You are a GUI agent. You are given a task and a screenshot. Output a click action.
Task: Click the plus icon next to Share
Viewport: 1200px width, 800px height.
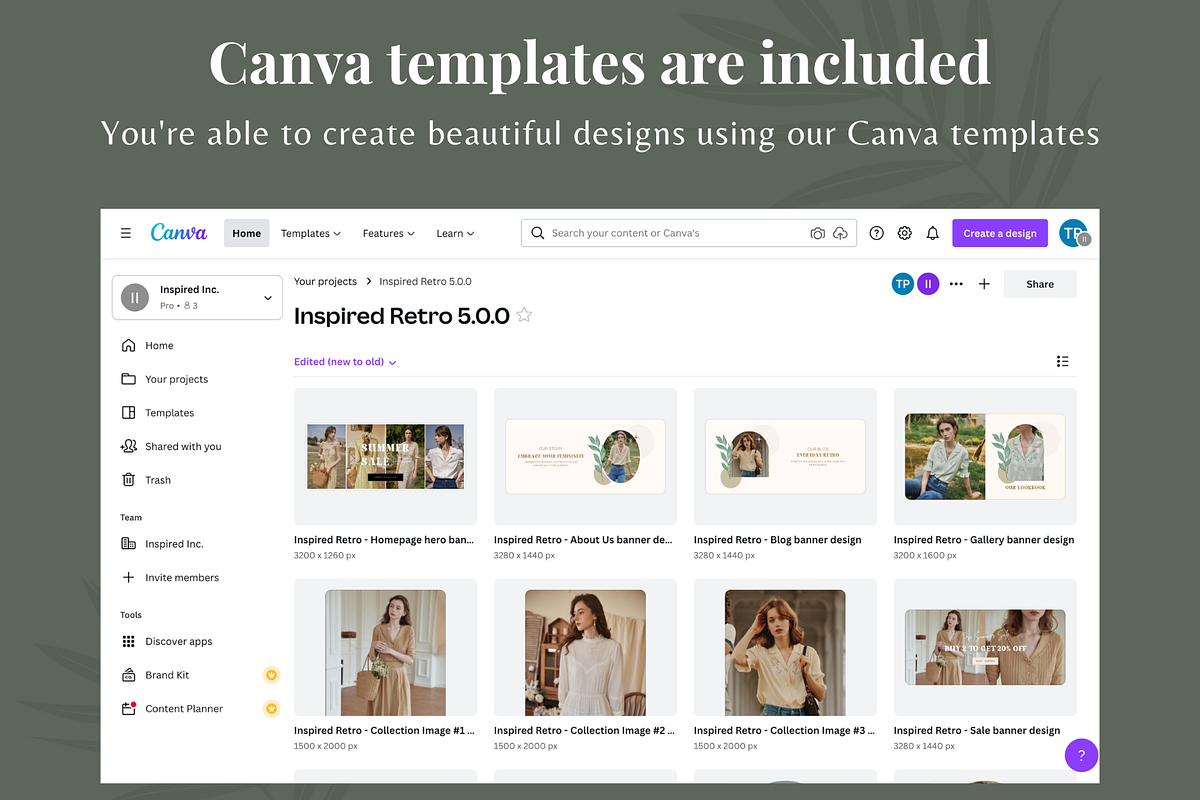(984, 284)
